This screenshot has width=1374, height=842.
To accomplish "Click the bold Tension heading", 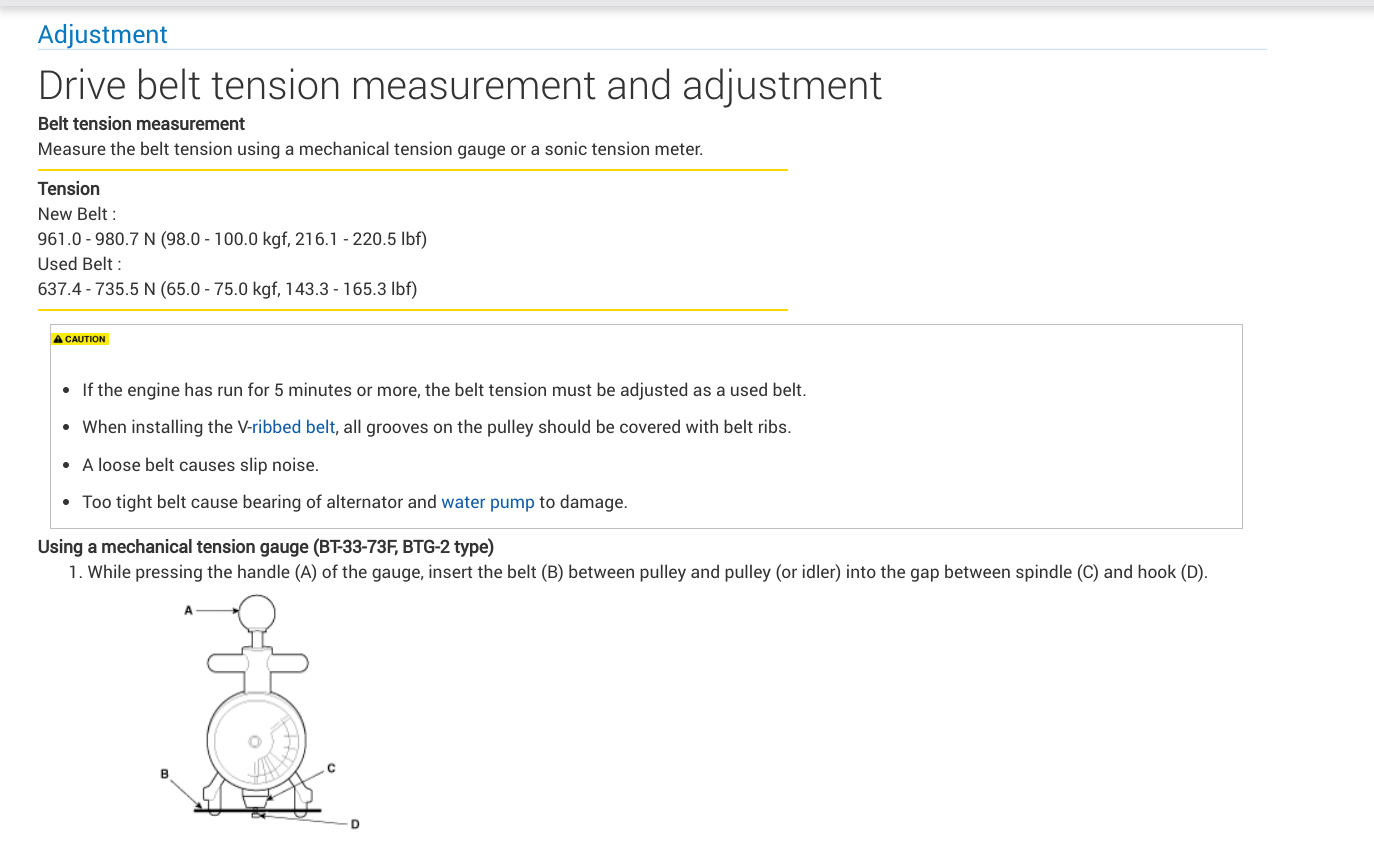I will (x=69, y=189).
